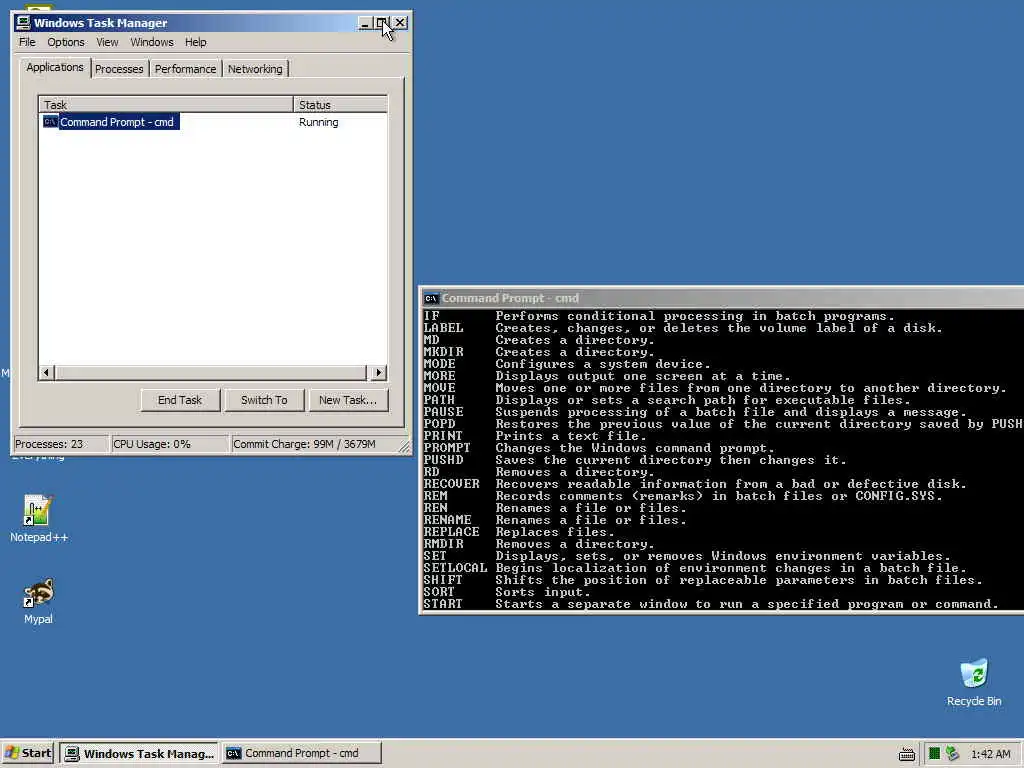Image resolution: width=1024 pixels, height=768 pixels.
Task: Click the Command Prompt - cmd title bar
Action: (722, 298)
